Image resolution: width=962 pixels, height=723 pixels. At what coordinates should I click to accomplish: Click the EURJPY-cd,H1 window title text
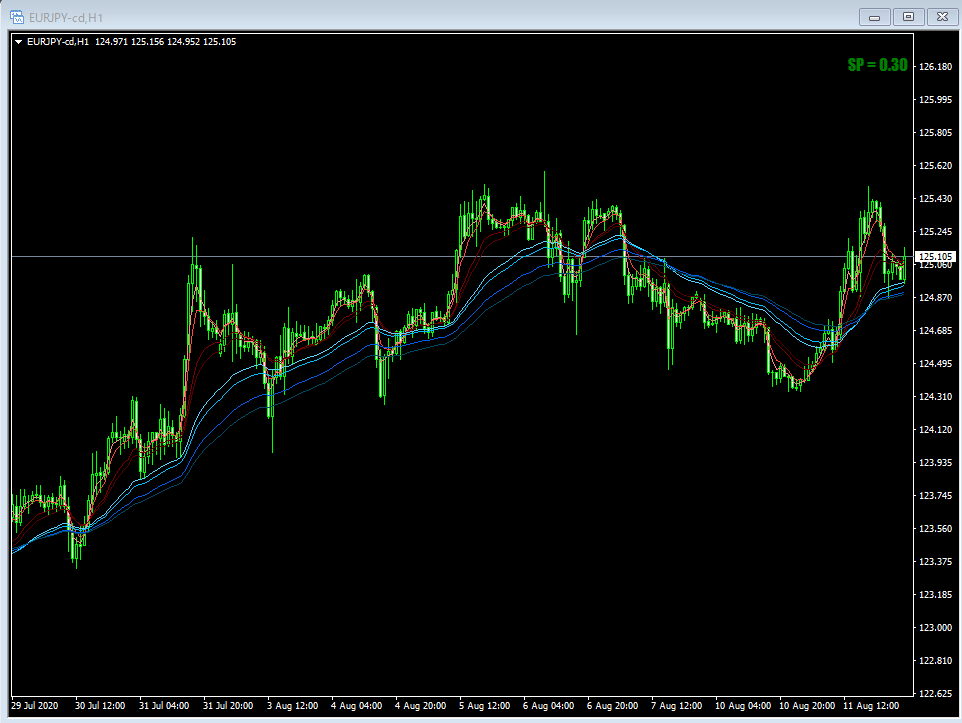[x=66, y=18]
